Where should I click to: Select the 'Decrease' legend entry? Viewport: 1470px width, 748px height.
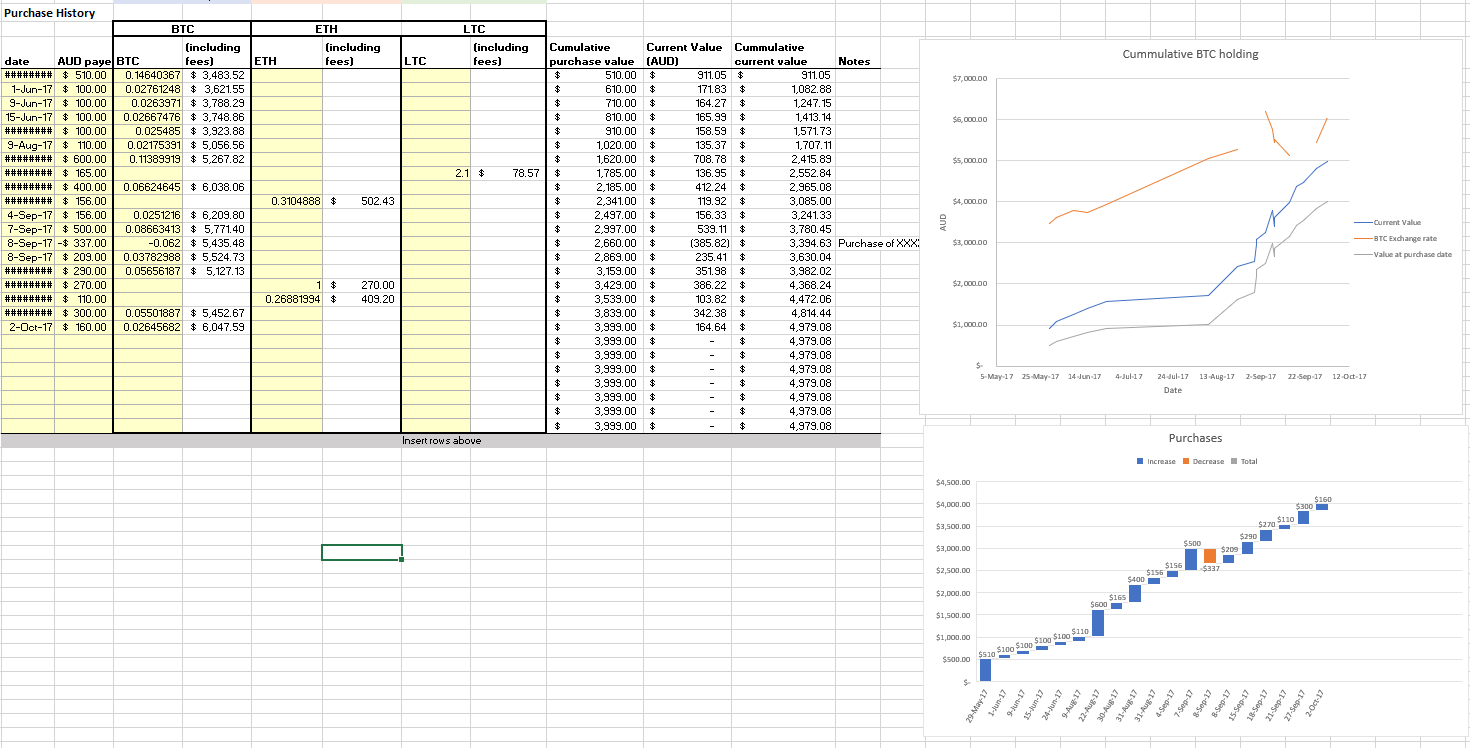pos(1203,461)
